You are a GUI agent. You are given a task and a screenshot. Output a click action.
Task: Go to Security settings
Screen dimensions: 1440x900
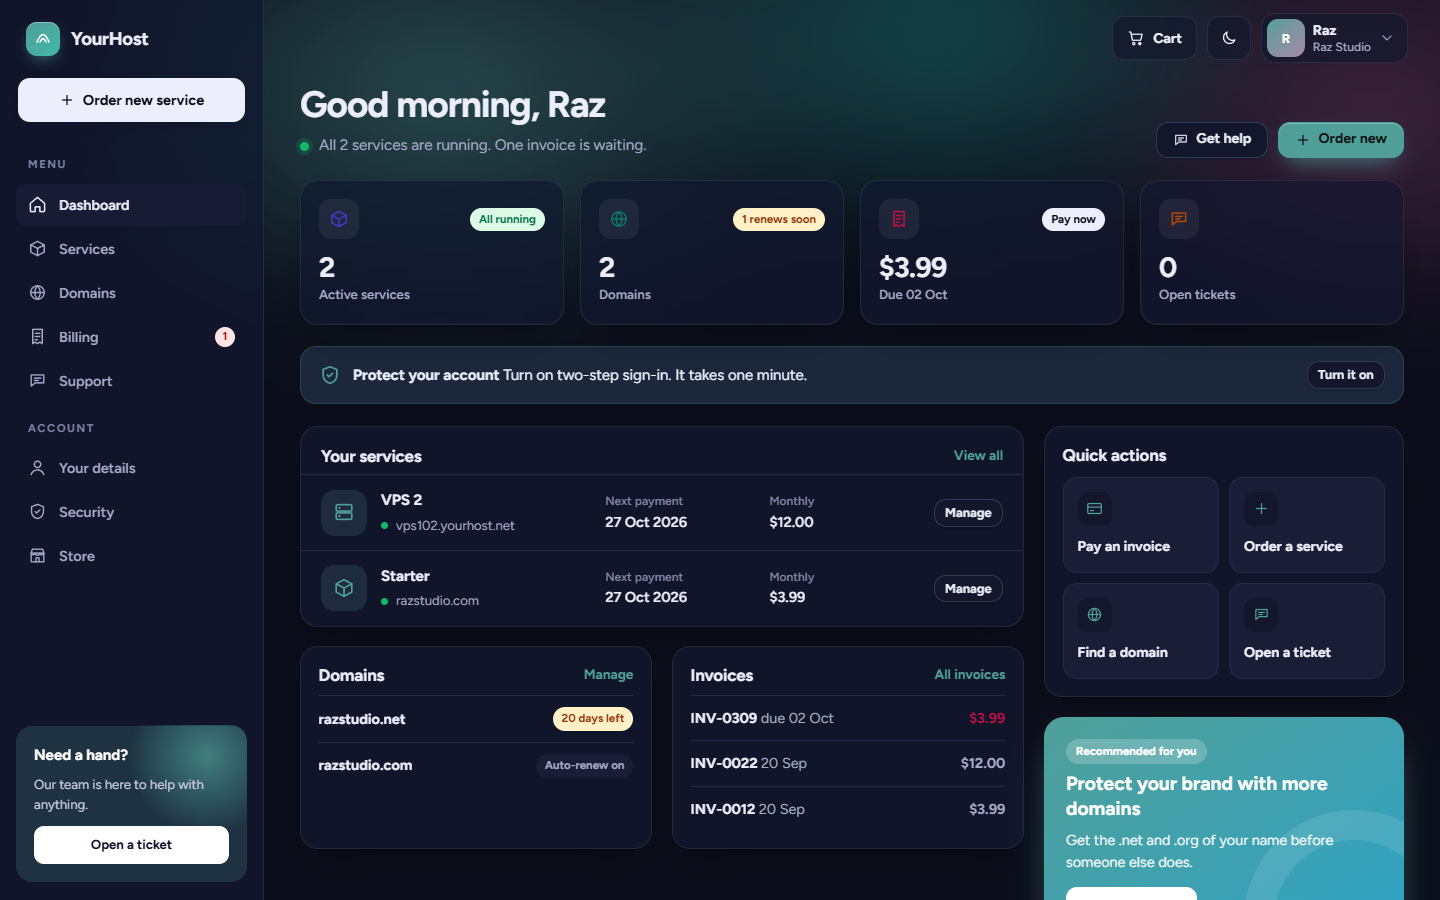pyautogui.click(x=131, y=512)
